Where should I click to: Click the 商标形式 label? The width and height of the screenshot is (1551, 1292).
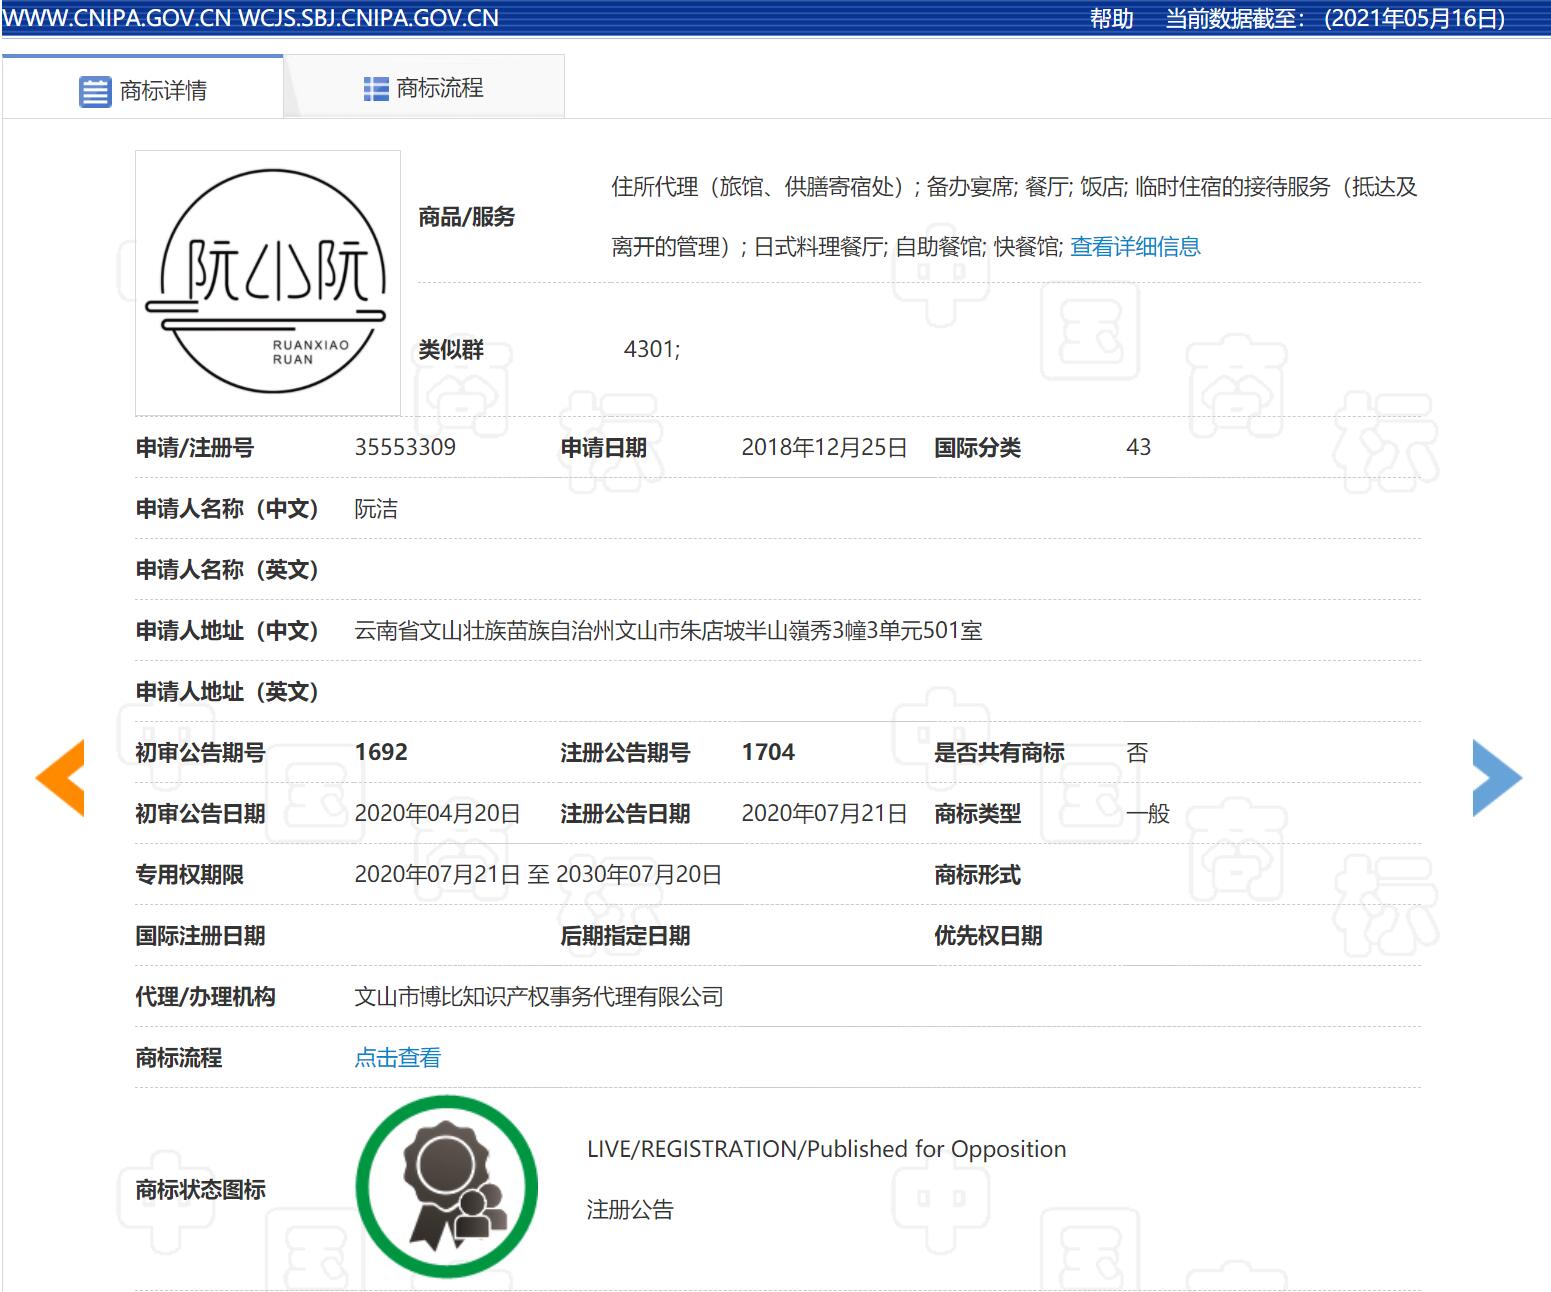[977, 874]
